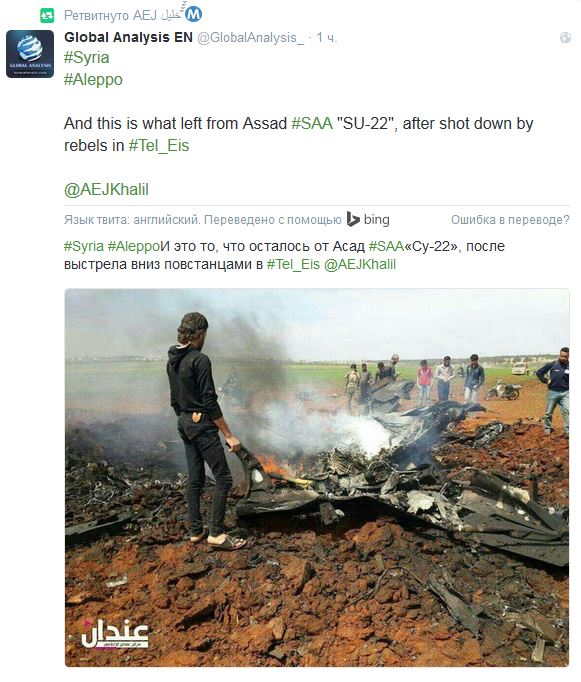Open @AEJKhalil in the translated text
This screenshot has width=581, height=682.
[360, 264]
